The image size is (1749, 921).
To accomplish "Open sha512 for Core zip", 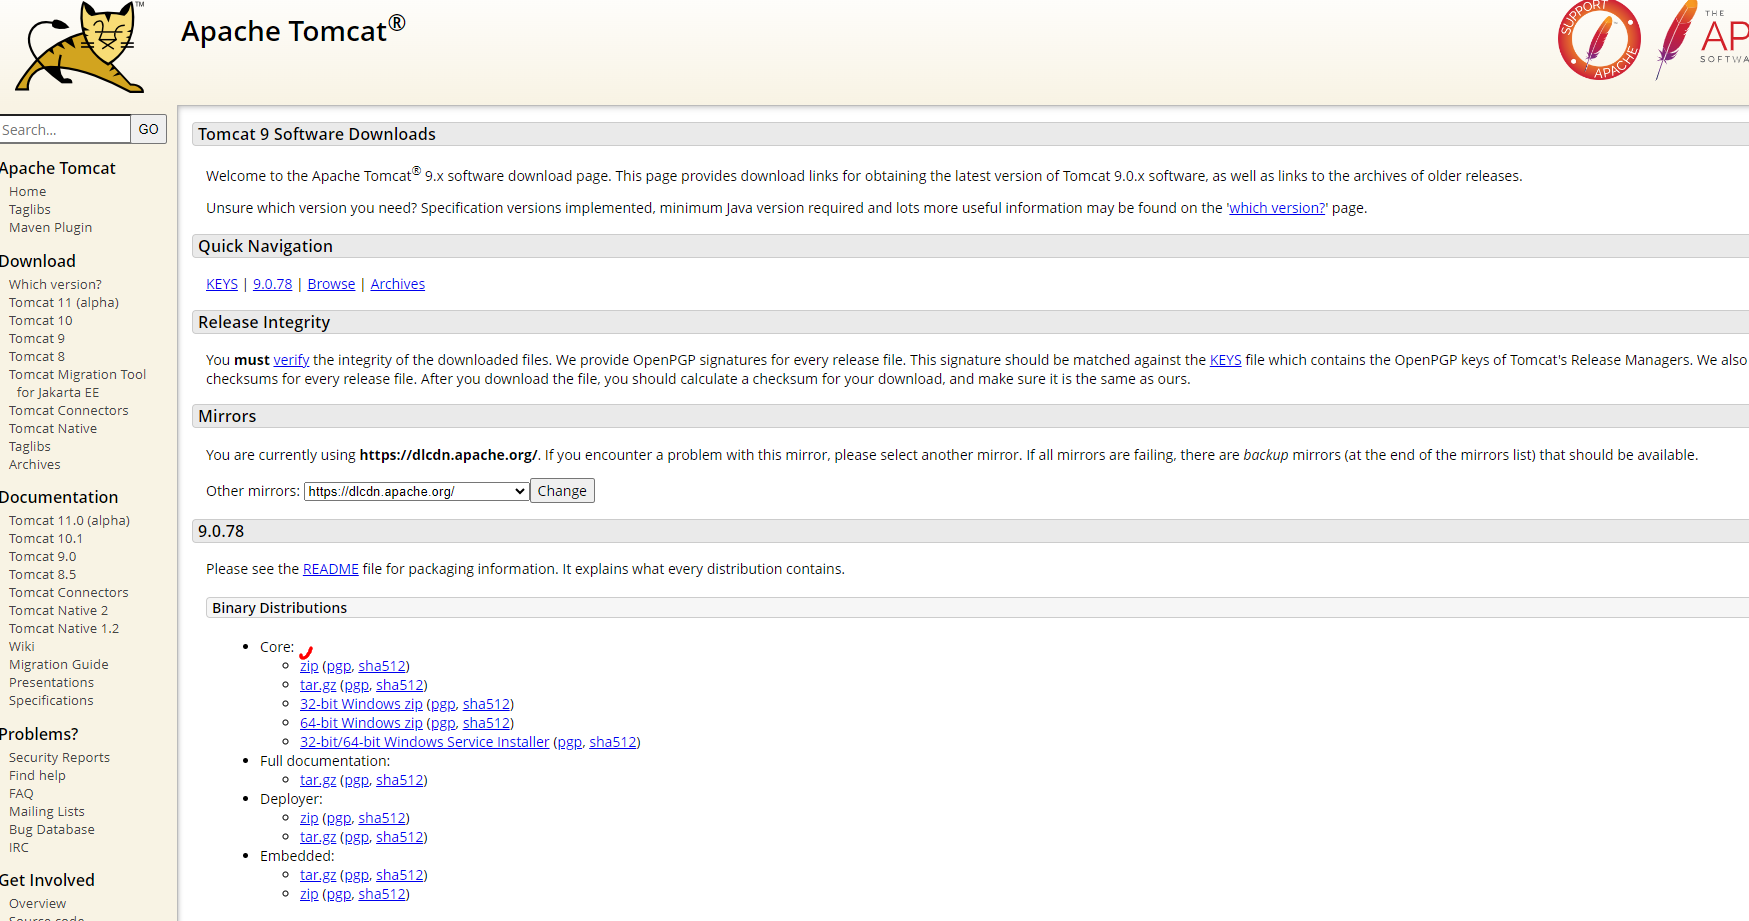I will click(382, 666).
